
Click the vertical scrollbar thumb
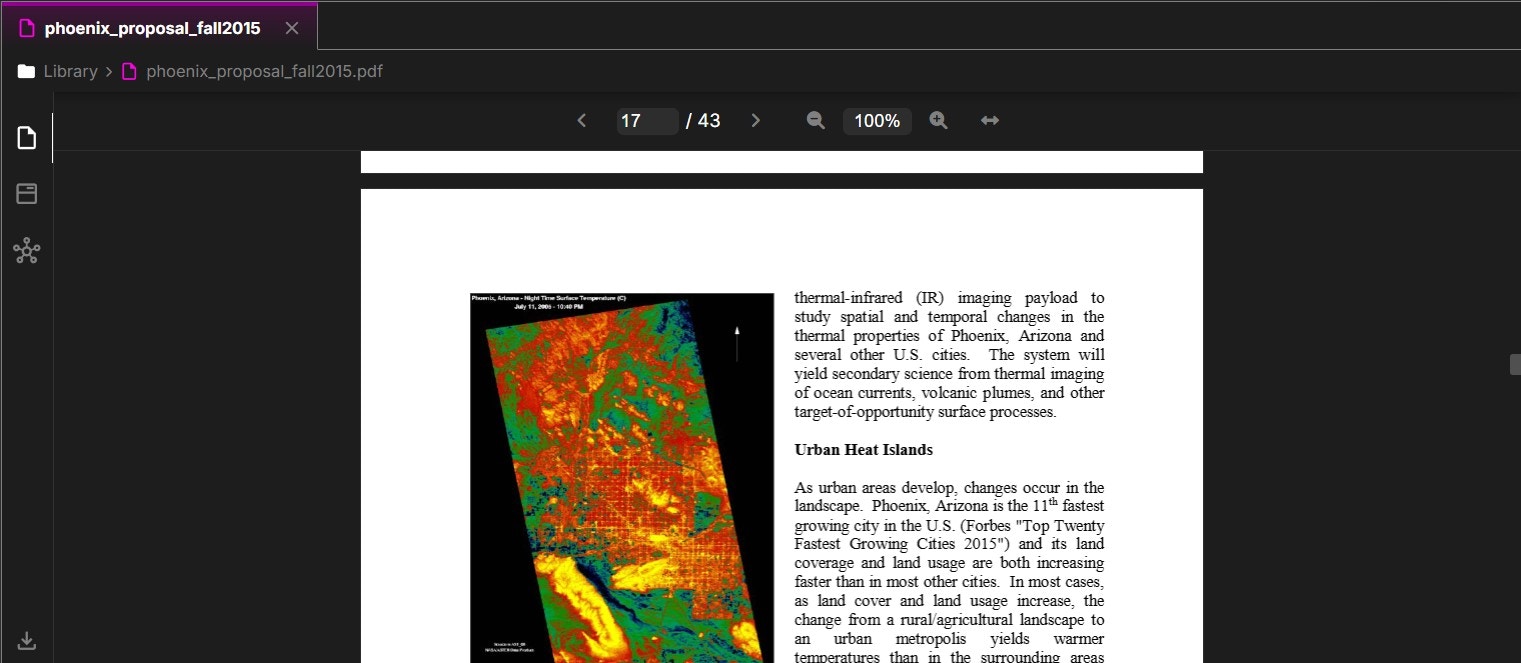click(x=1515, y=365)
